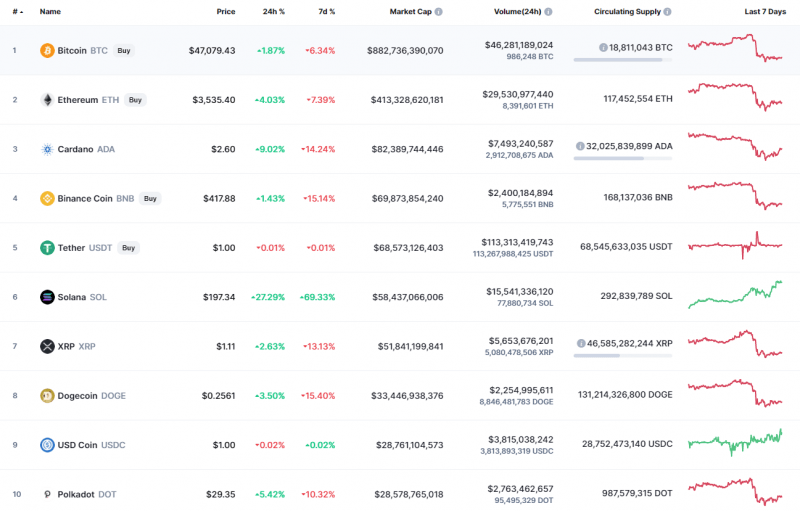
Task: Click the Dogecoin logo icon
Action: (47, 396)
